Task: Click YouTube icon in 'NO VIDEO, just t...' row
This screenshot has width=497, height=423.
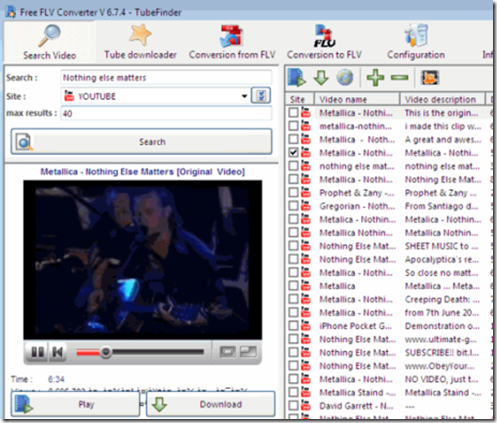Action: 306,379
